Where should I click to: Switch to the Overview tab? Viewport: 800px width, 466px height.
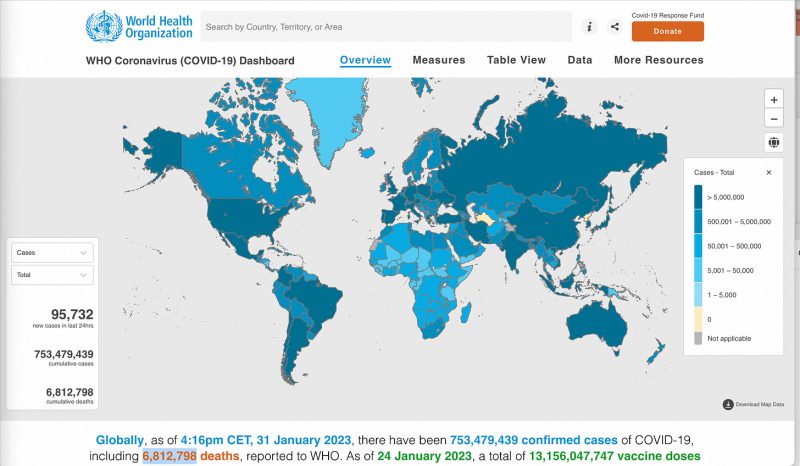[x=365, y=60]
